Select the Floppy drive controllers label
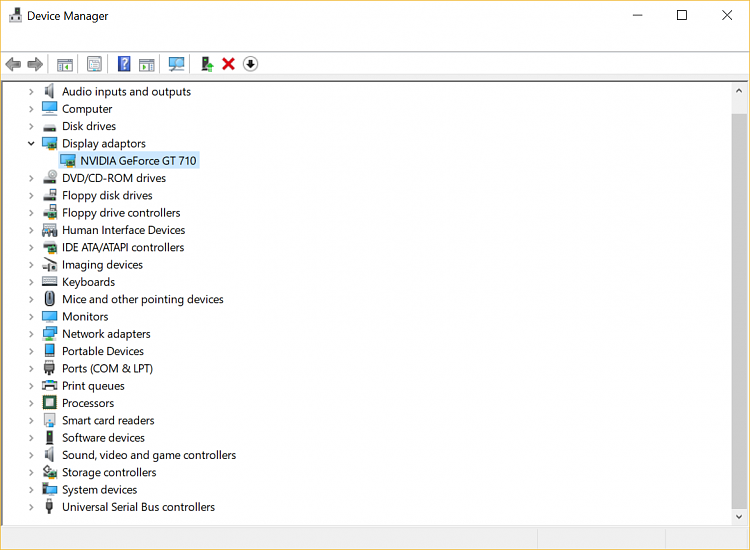750x550 pixels. (x=121, y=213)
